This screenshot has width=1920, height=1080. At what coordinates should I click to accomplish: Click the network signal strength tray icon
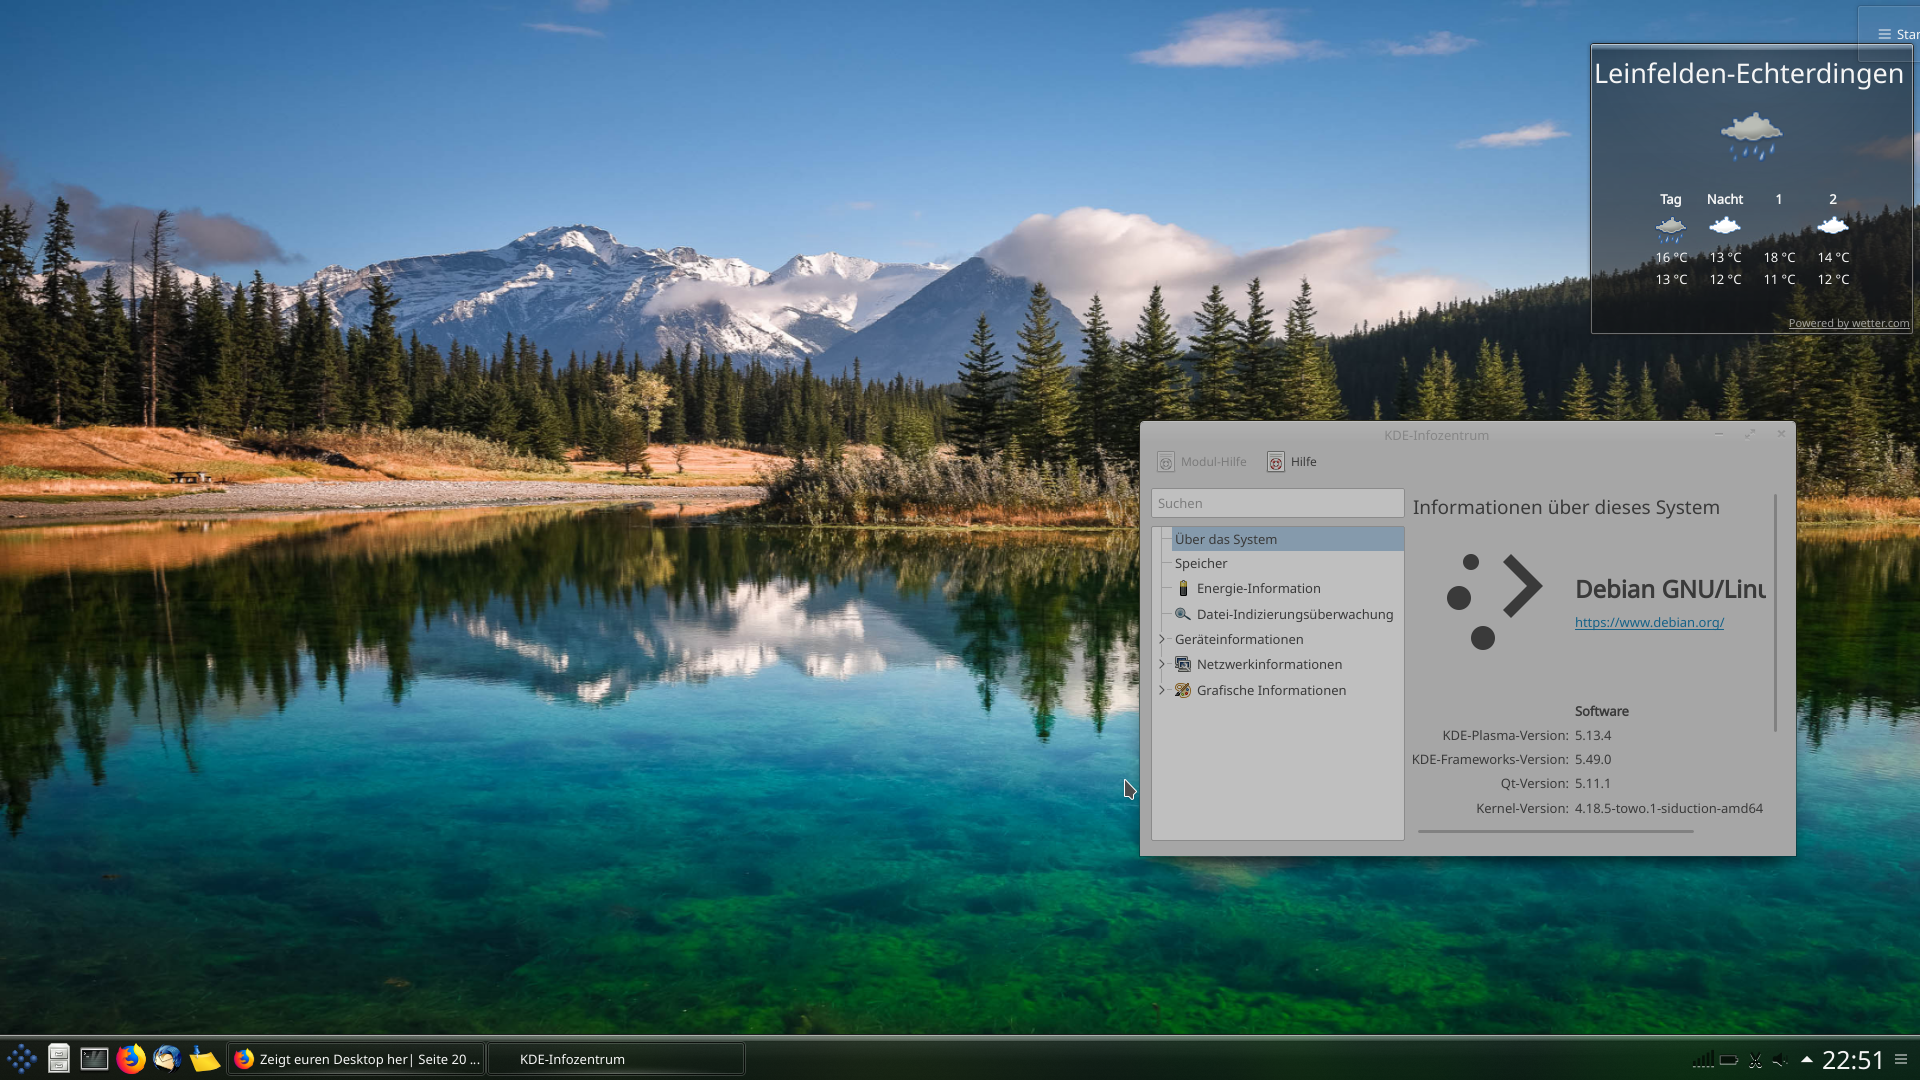pos(1703,1059)
